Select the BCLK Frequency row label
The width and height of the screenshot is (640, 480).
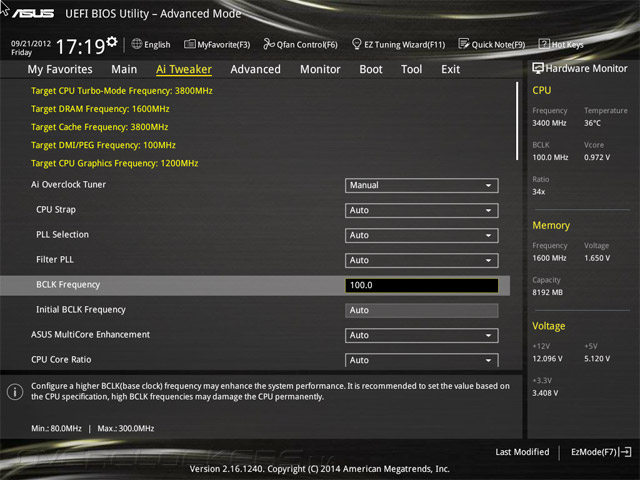click(68, 285)
